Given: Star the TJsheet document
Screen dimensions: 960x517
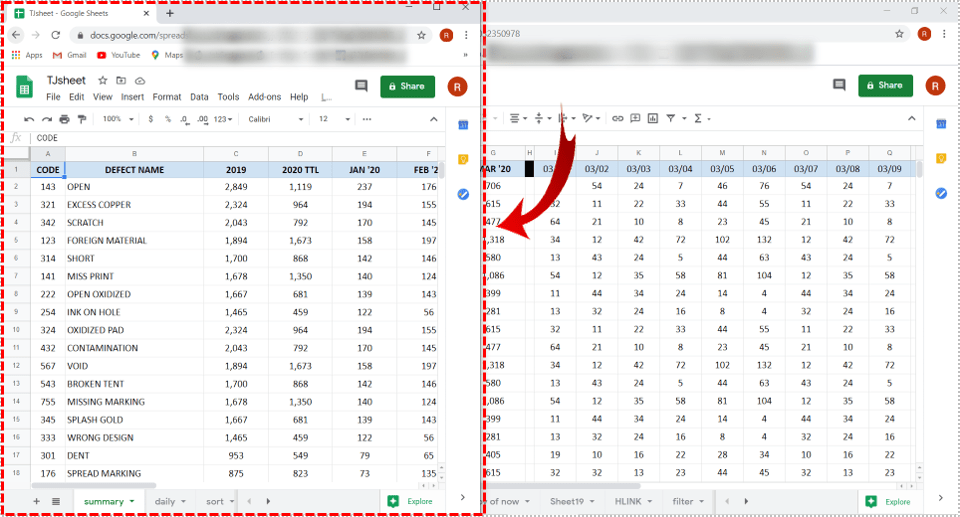Looking at the screenshot, I should pos(102,80).
